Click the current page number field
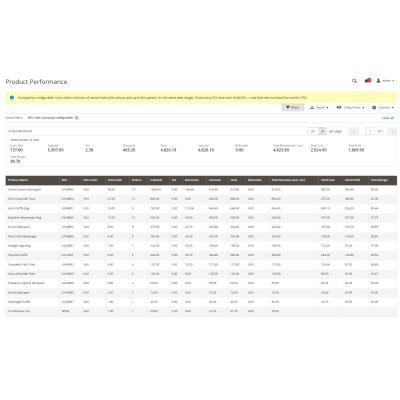This screenshot has height=400, width=400. (x=370, y=131)
